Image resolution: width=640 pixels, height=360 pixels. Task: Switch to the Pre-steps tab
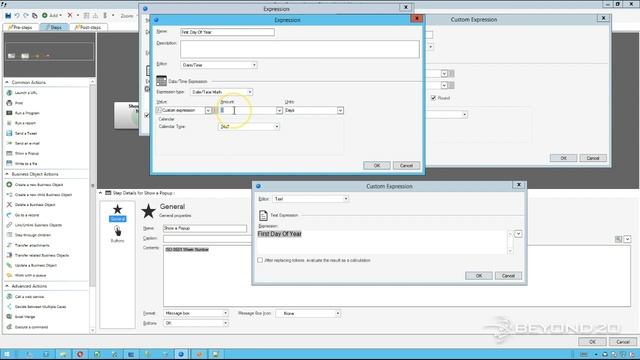[20, 27]
